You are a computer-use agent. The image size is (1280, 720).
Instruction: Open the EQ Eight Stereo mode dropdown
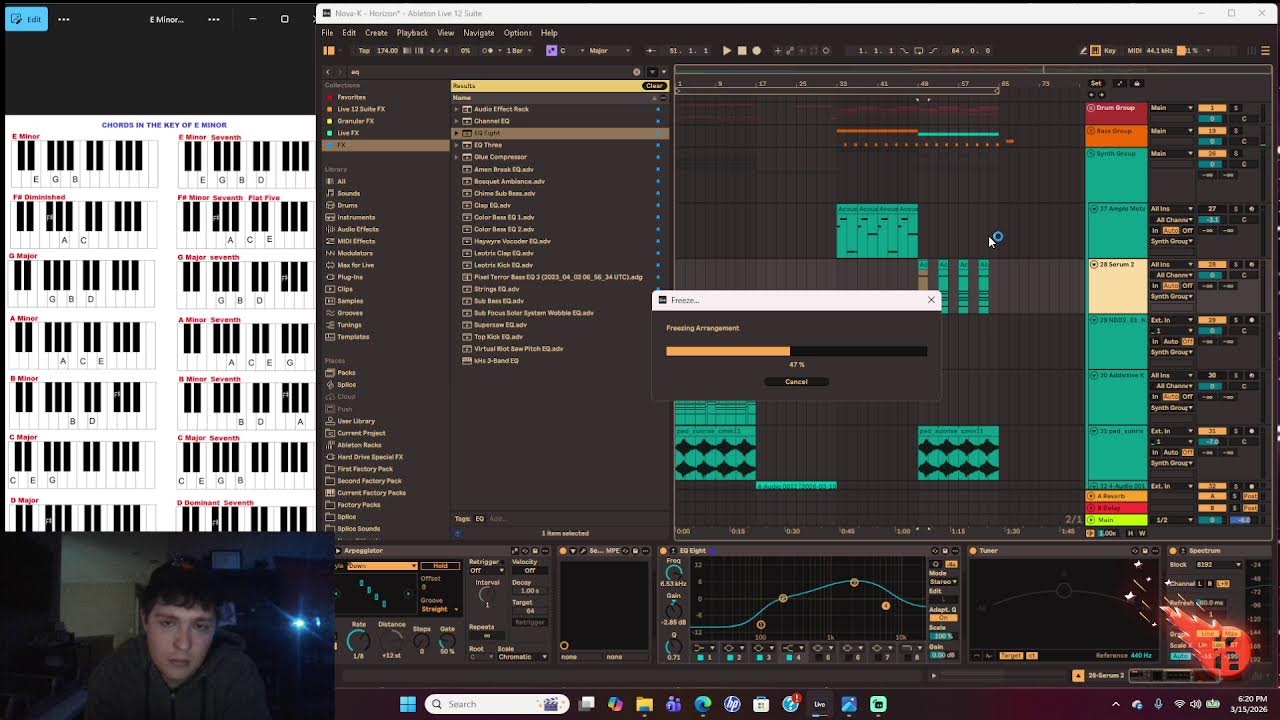[x=943, y=582]
